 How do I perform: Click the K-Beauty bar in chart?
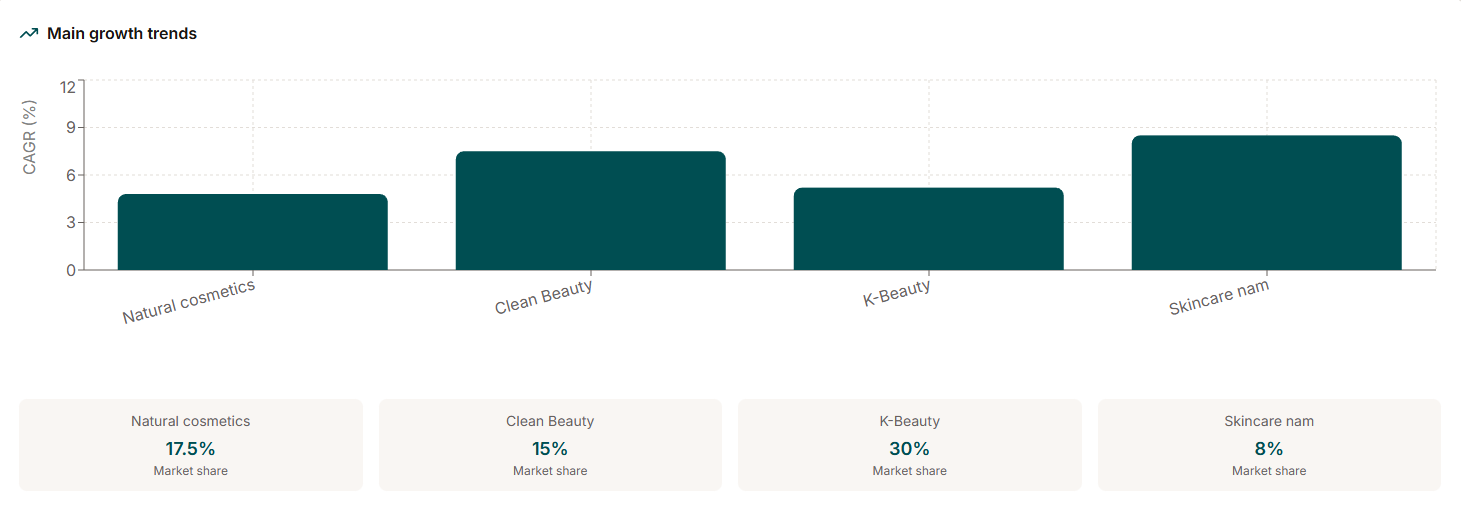click(x=928, y=229)
